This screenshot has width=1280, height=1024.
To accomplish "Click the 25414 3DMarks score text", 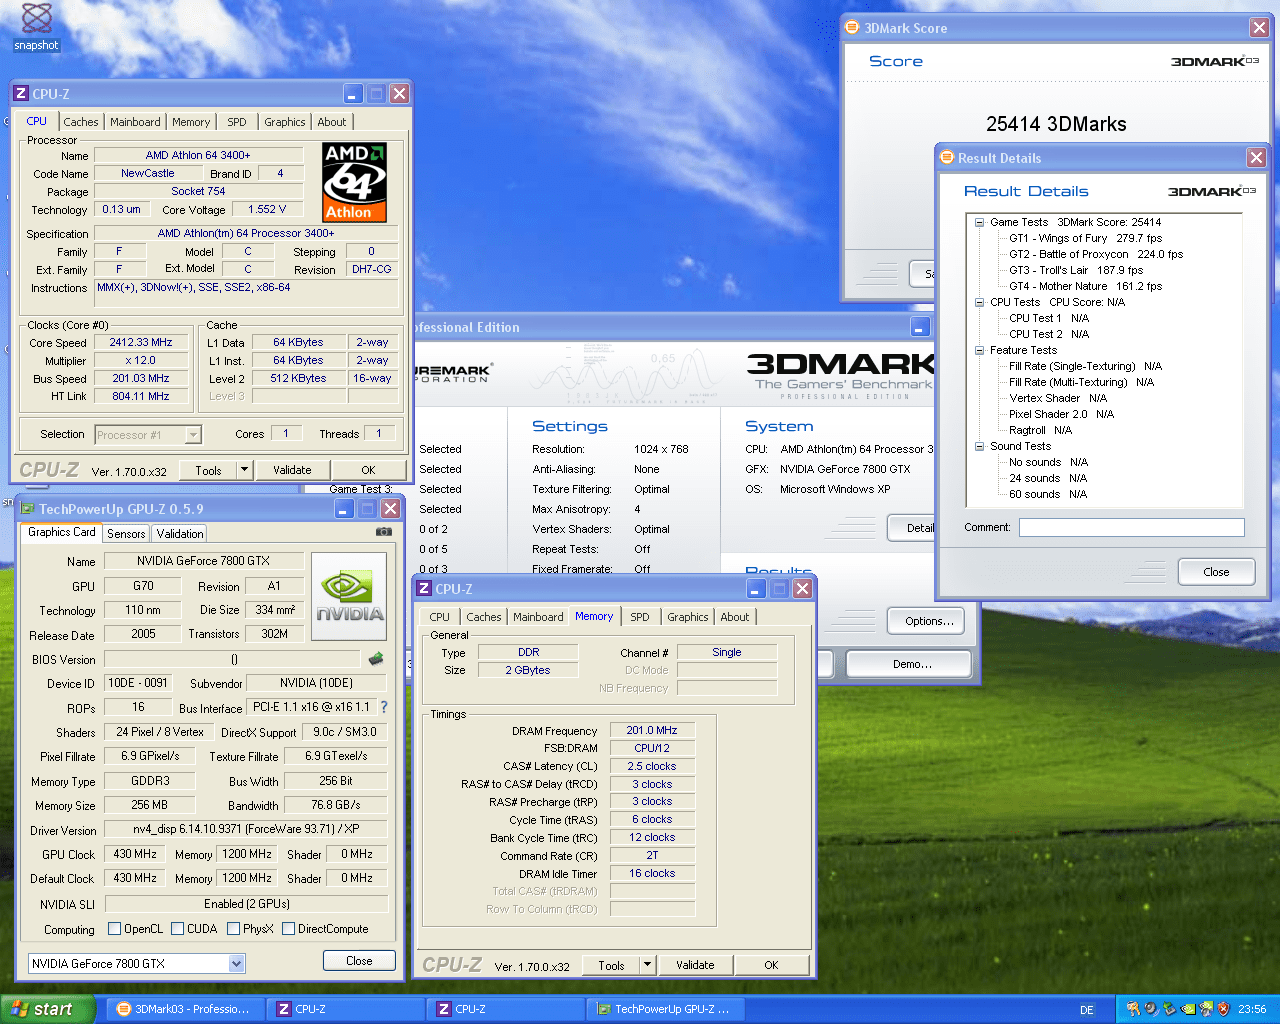I will tap(1056, 124).
